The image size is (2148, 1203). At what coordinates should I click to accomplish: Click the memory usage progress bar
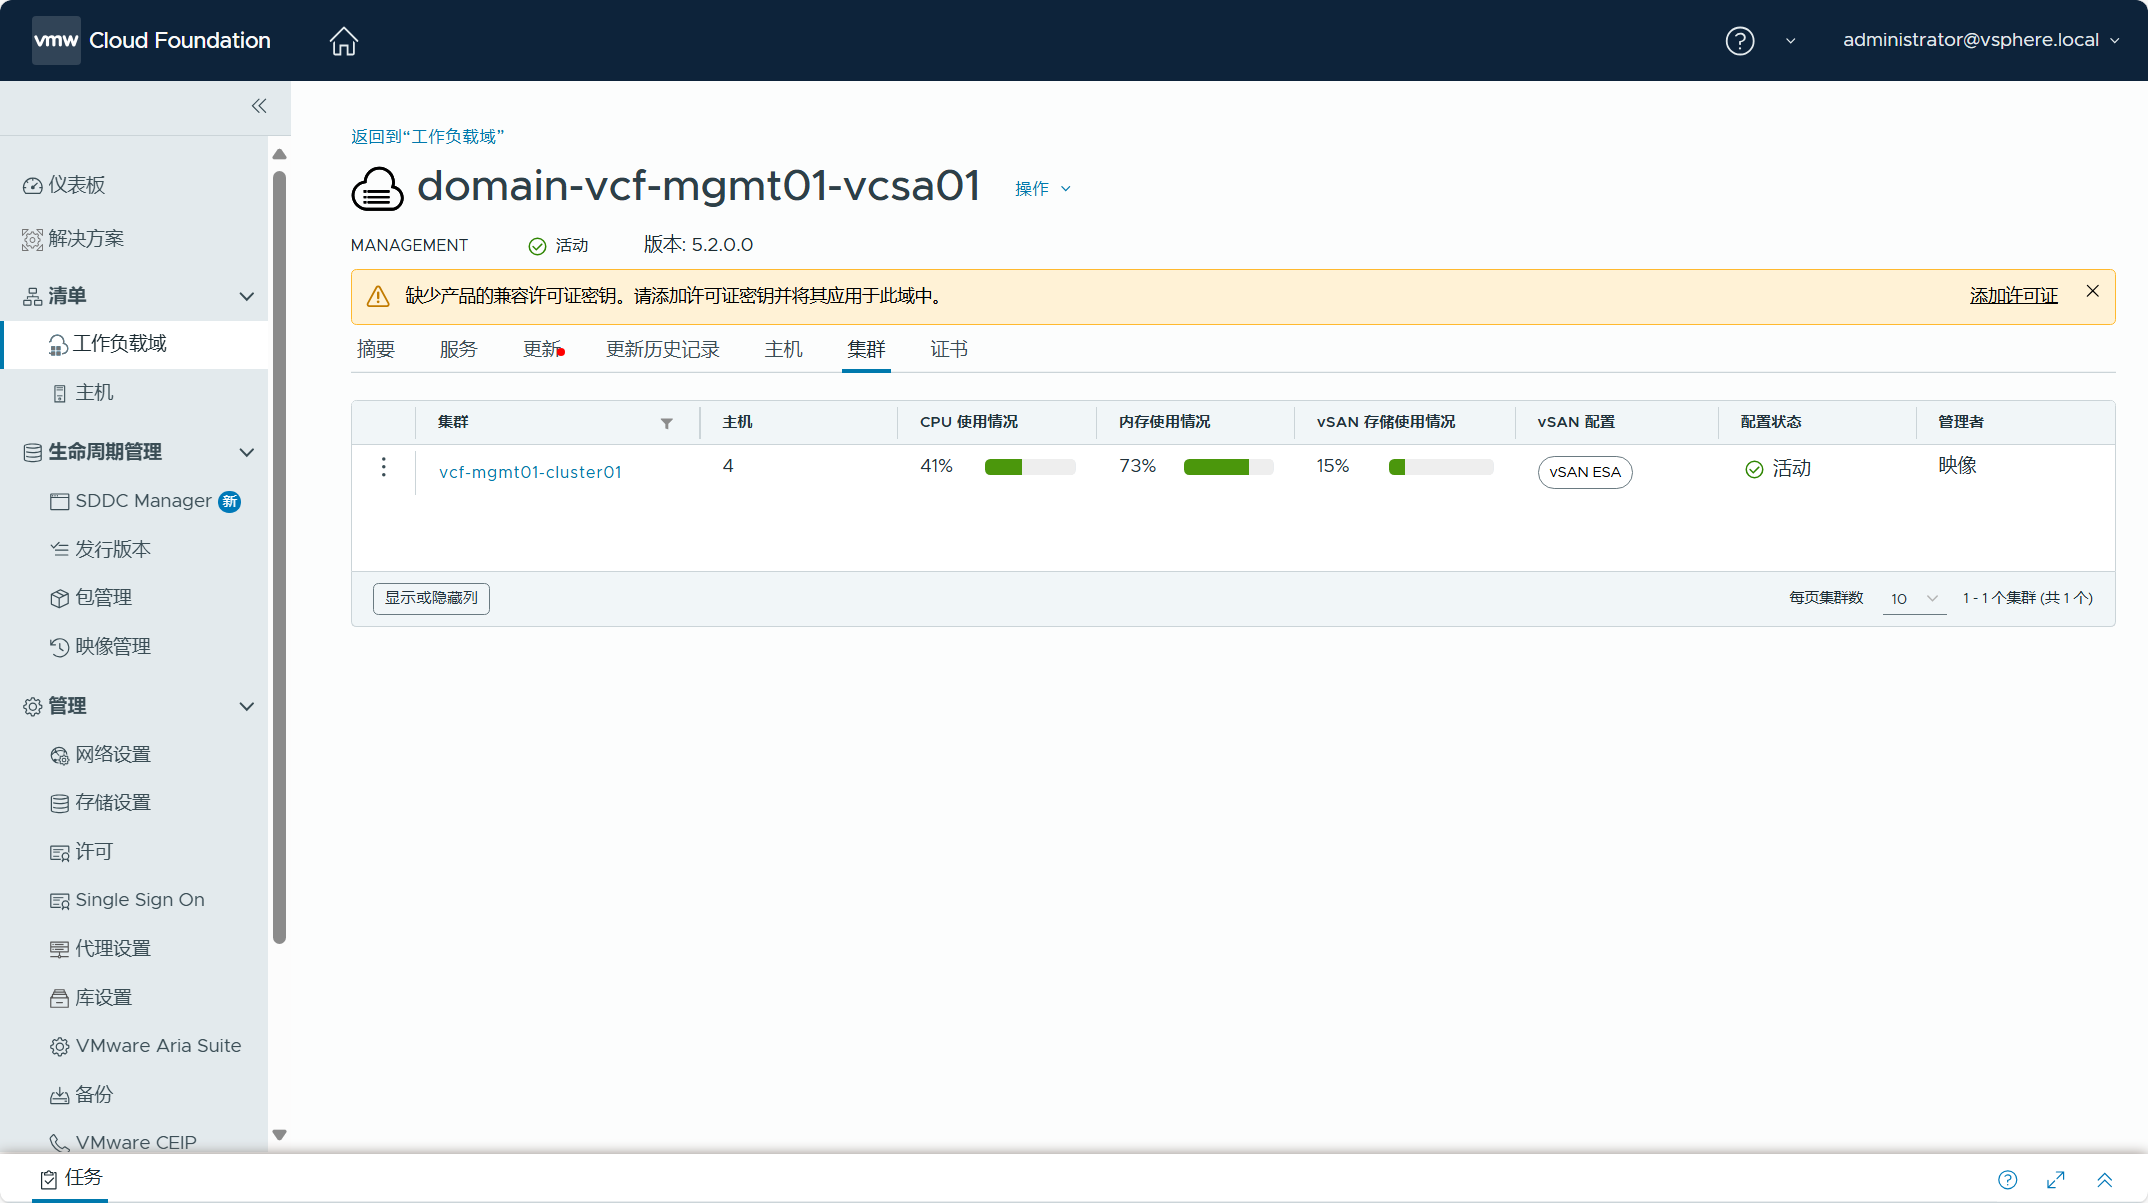coord(1228,467)
